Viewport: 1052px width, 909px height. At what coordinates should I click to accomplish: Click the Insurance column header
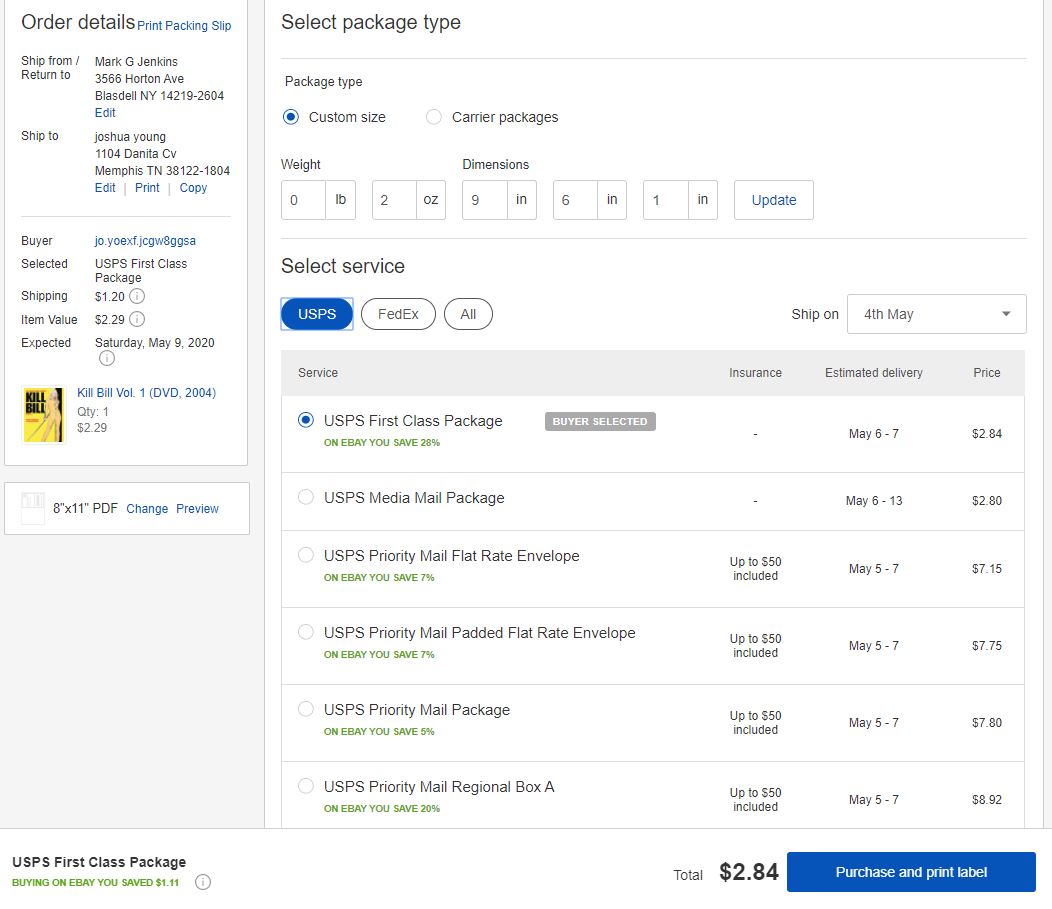(x=755, y=372)
